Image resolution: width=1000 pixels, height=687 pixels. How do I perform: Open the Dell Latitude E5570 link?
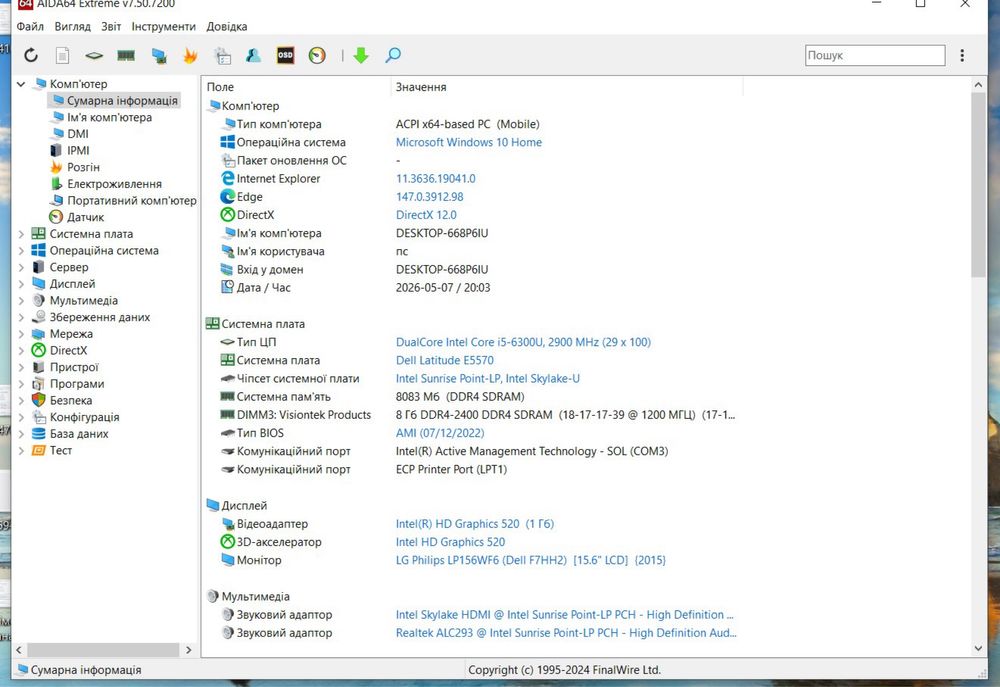click(x=445, y=360)
